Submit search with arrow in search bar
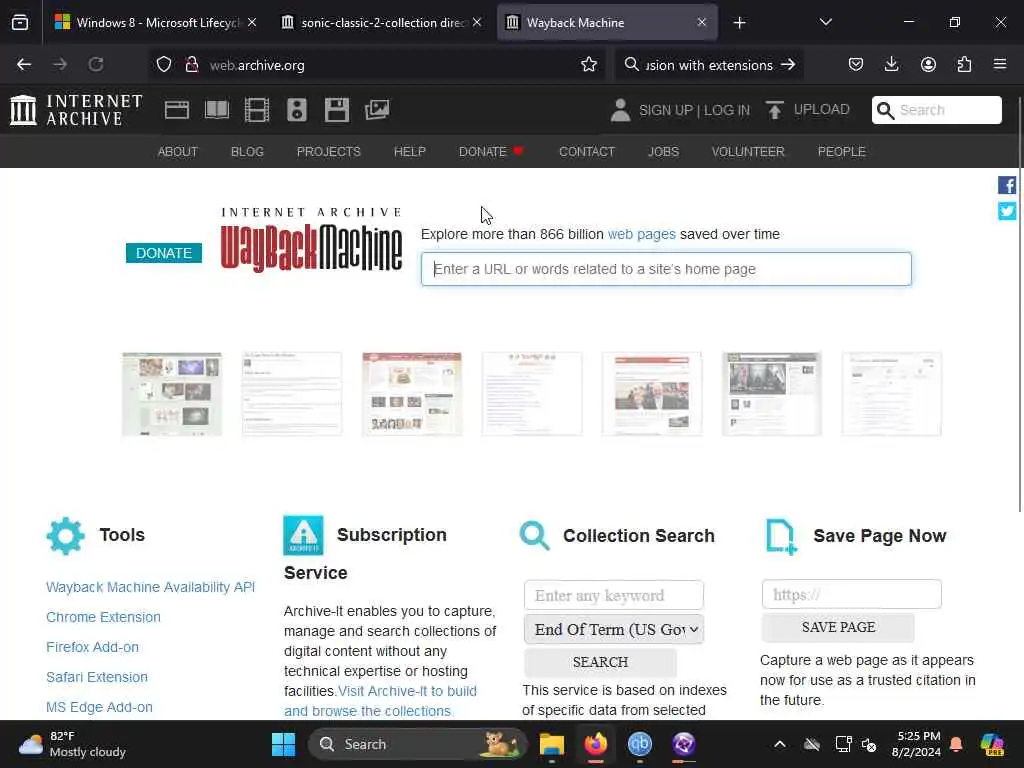Image resolution: width=1024 pixels, height=768 pixels. [788, 65]
